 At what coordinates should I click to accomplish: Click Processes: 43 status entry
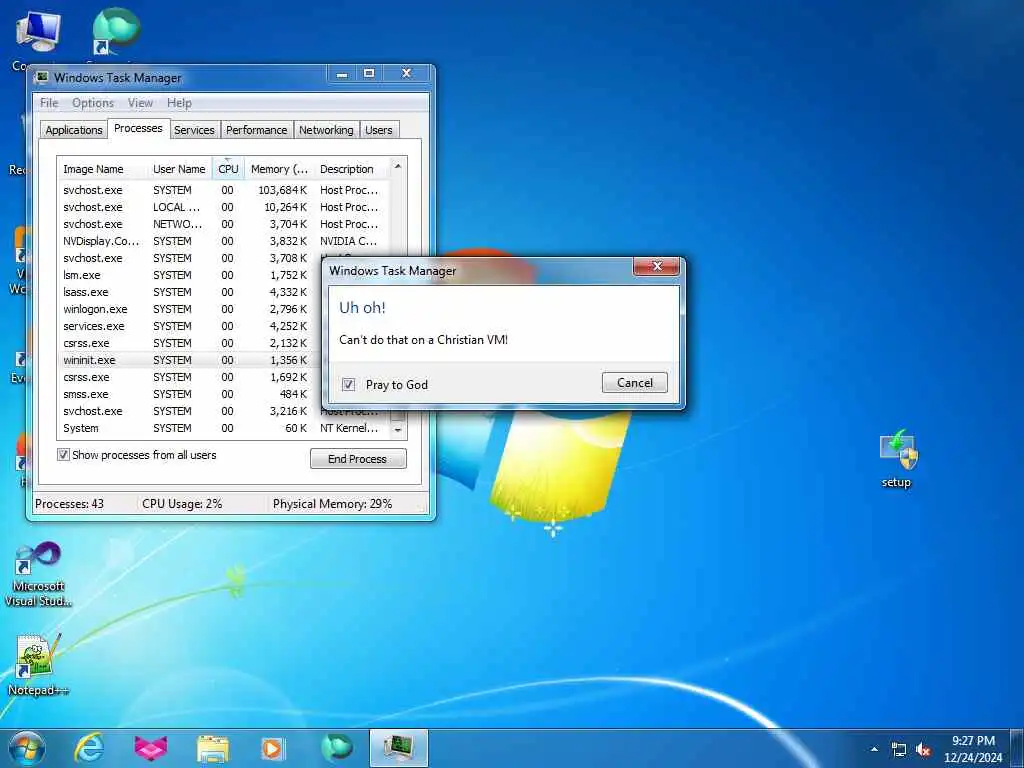tap(69, 504)
